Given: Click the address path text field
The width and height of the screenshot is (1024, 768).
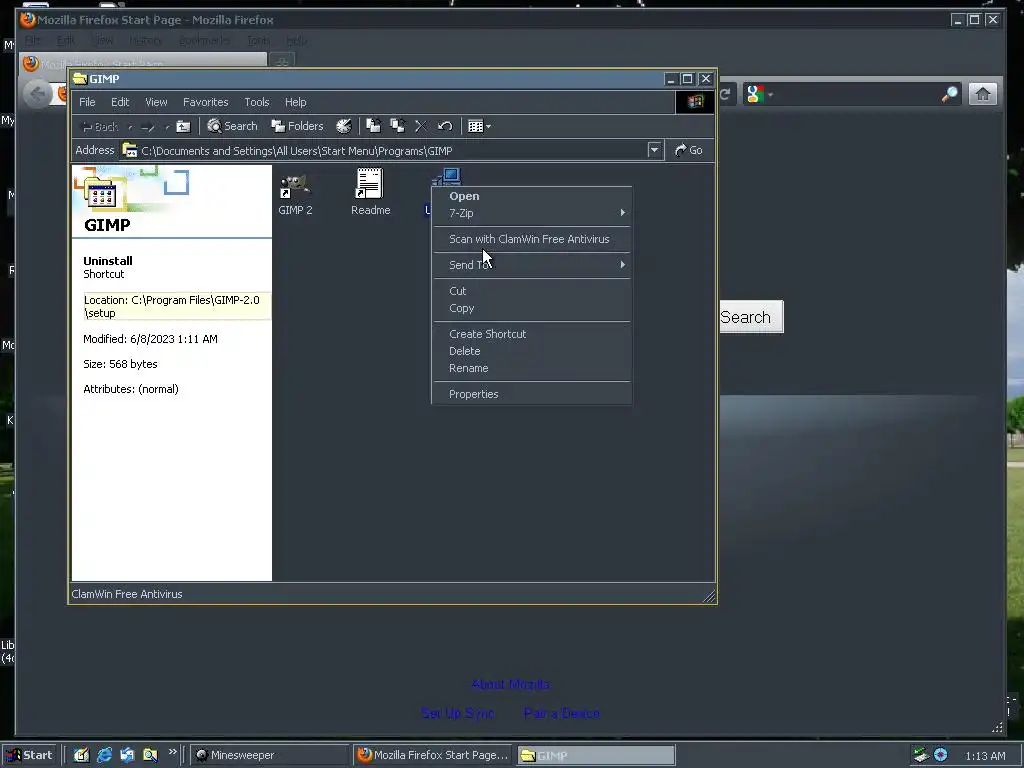Looking at the screenshot, I should point(385,150).
